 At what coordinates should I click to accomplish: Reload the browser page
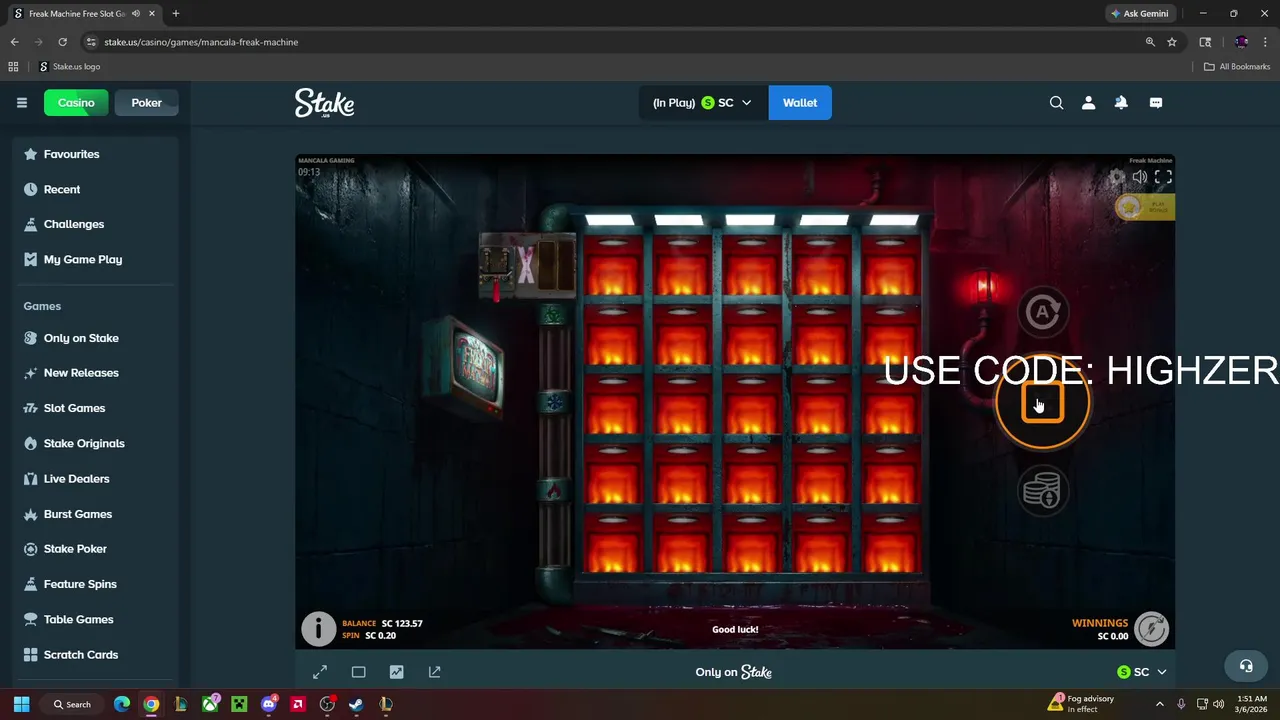pyautogui.click(x=62, y=42)
